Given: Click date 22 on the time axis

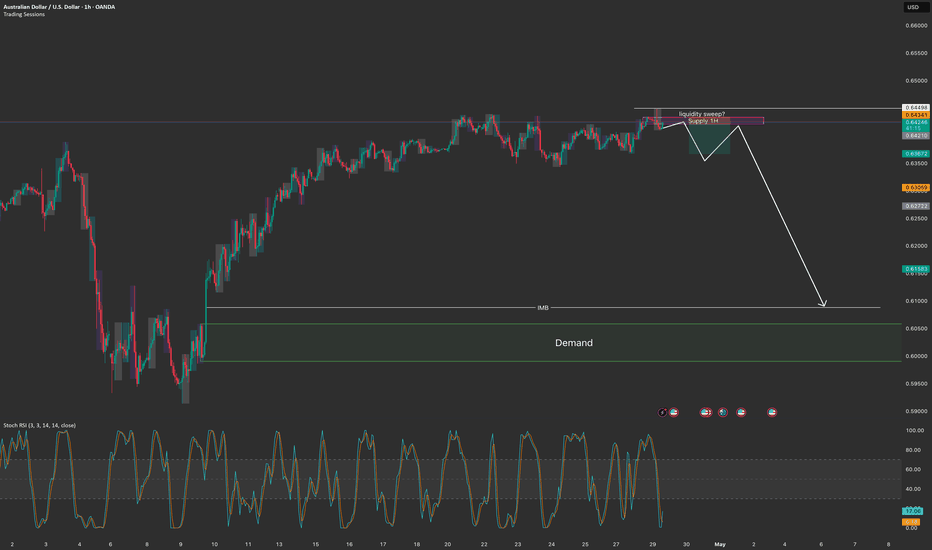Looking at the screenshot, I should [x=484, y=544].
